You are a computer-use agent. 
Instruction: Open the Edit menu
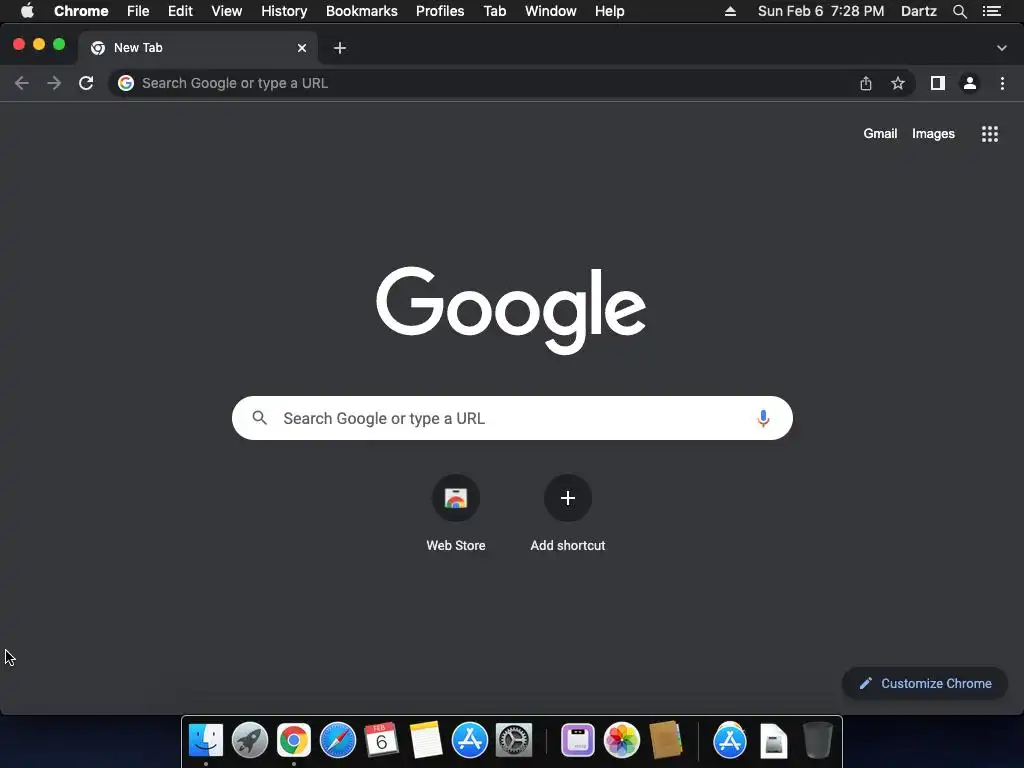pos(180,11)
